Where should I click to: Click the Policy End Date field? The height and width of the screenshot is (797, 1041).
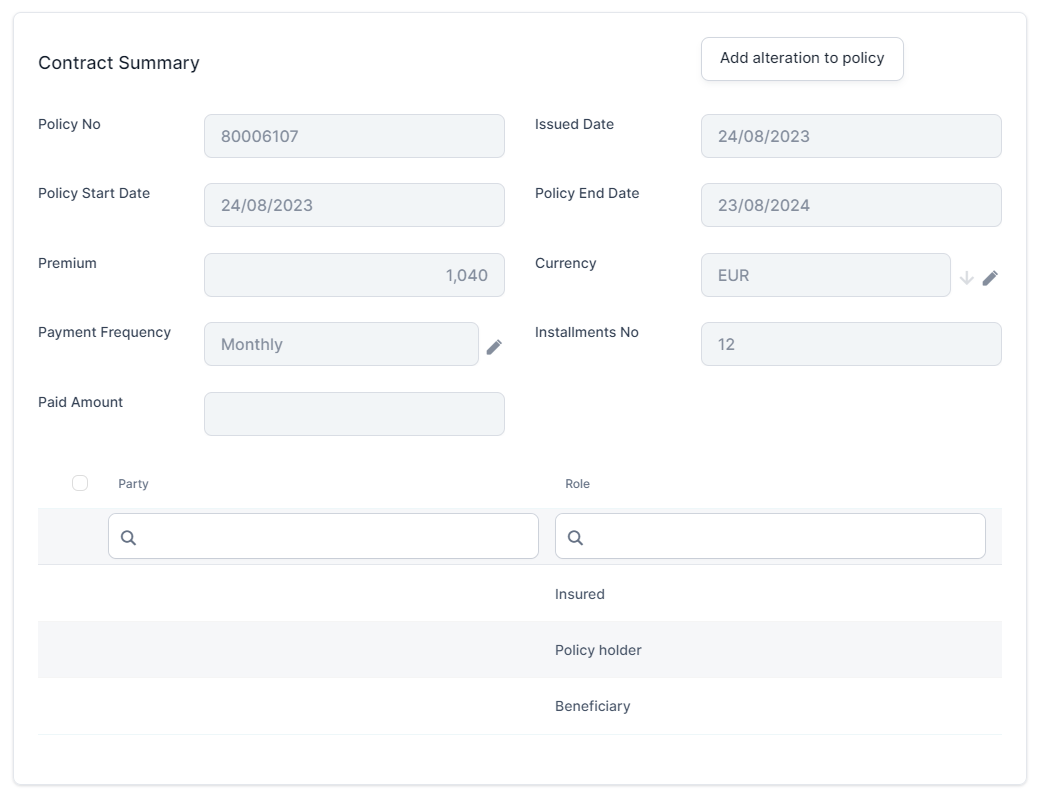(850, 205)
